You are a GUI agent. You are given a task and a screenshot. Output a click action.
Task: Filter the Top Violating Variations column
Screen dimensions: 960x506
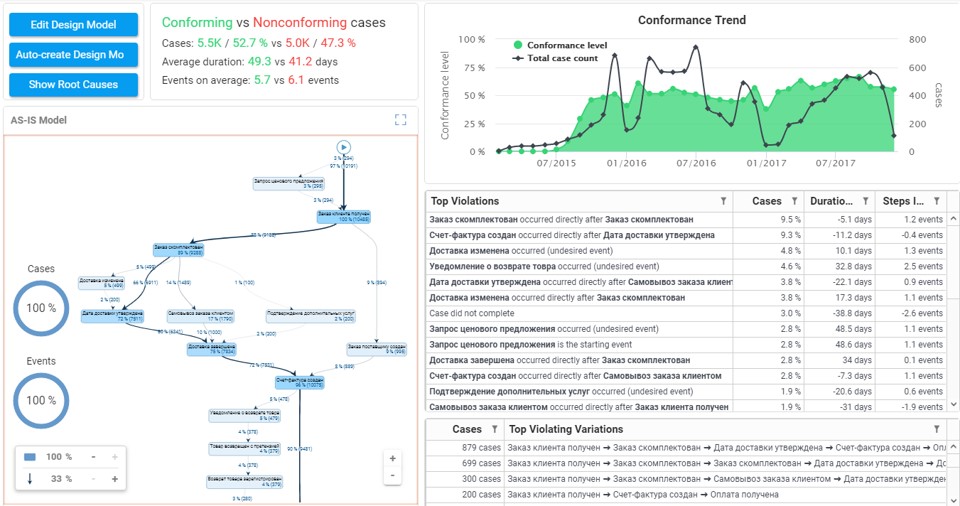tap(936, 429)
